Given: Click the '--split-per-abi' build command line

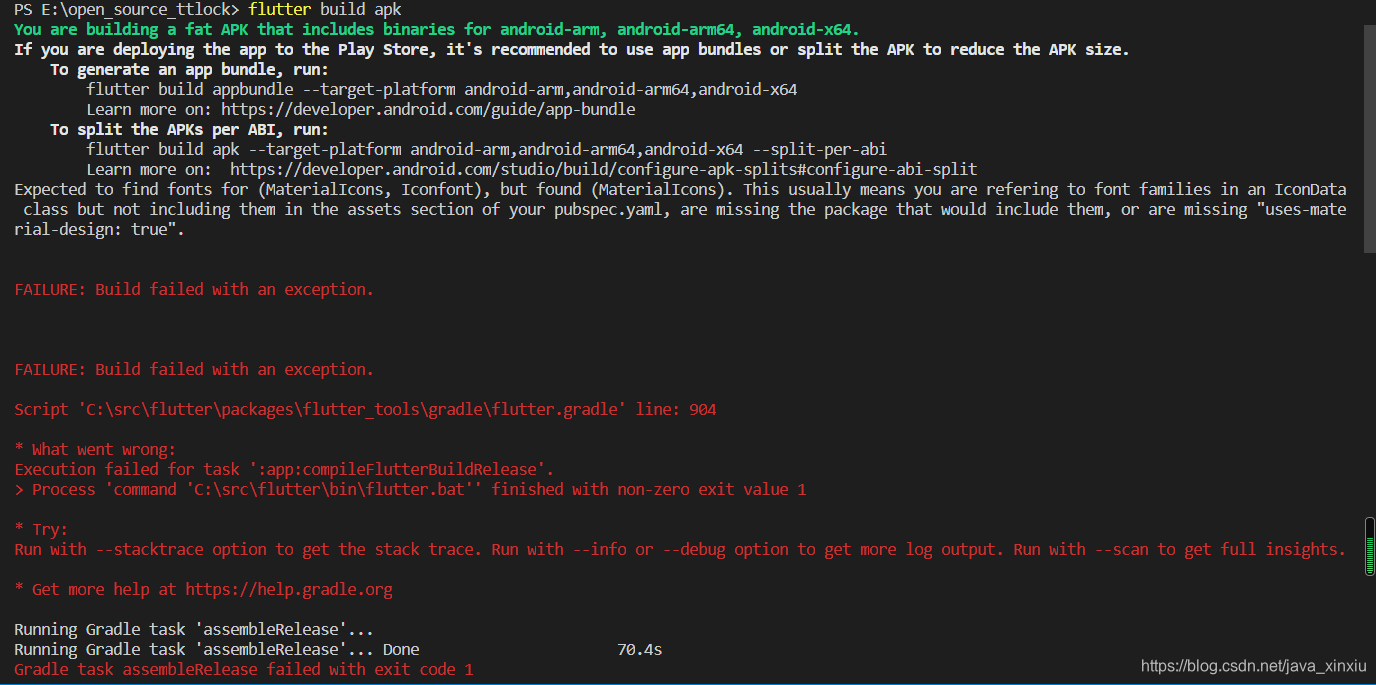Looking at the screenshot, I should pyautogui.click(x=487, y=149).
